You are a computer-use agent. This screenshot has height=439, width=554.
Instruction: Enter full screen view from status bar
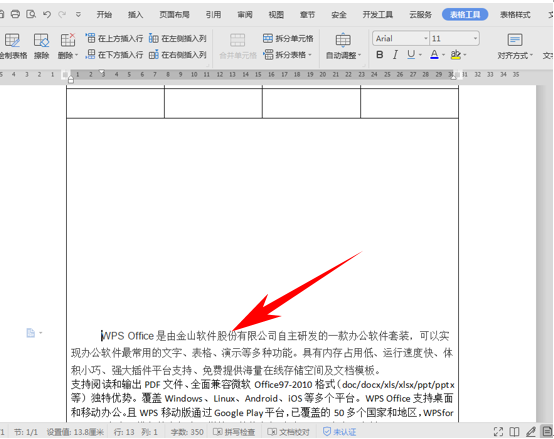tap(498, 432)
